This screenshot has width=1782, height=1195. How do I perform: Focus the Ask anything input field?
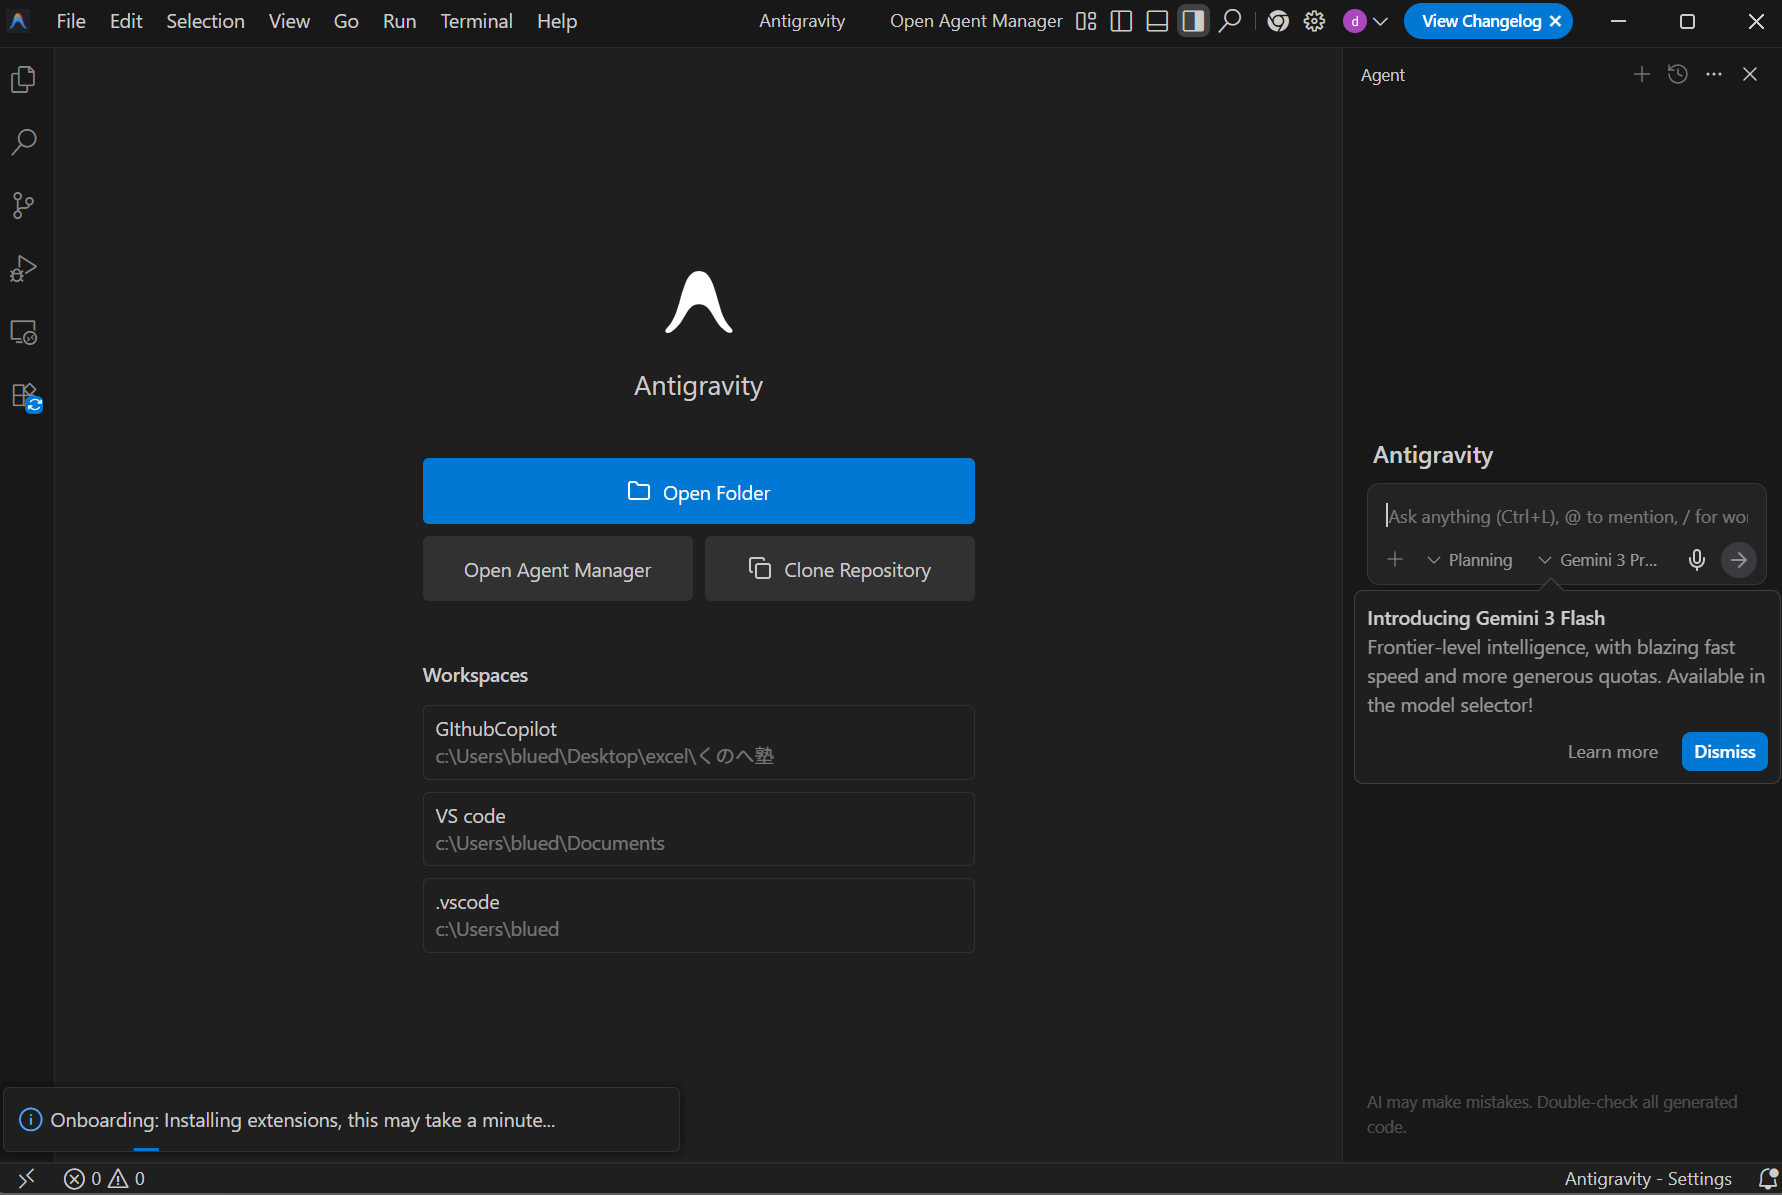click(x=1565, y=517)
